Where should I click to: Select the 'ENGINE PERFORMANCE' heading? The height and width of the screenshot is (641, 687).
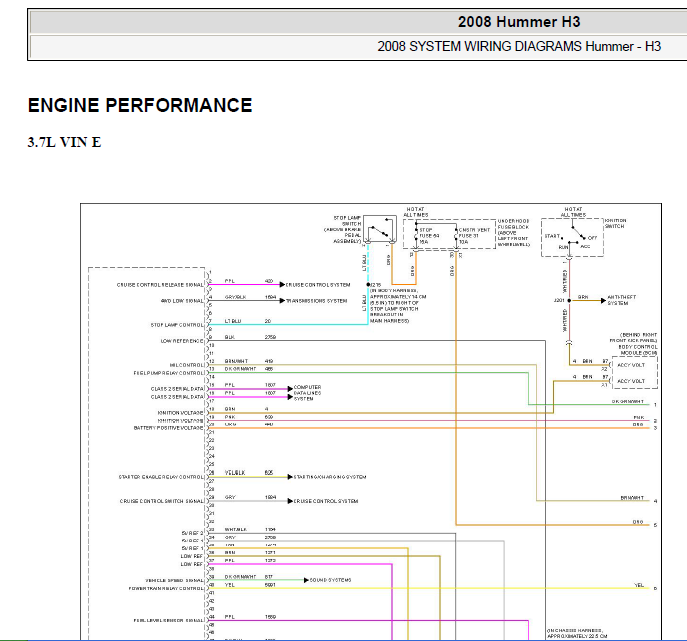click(x=140, y=106)
